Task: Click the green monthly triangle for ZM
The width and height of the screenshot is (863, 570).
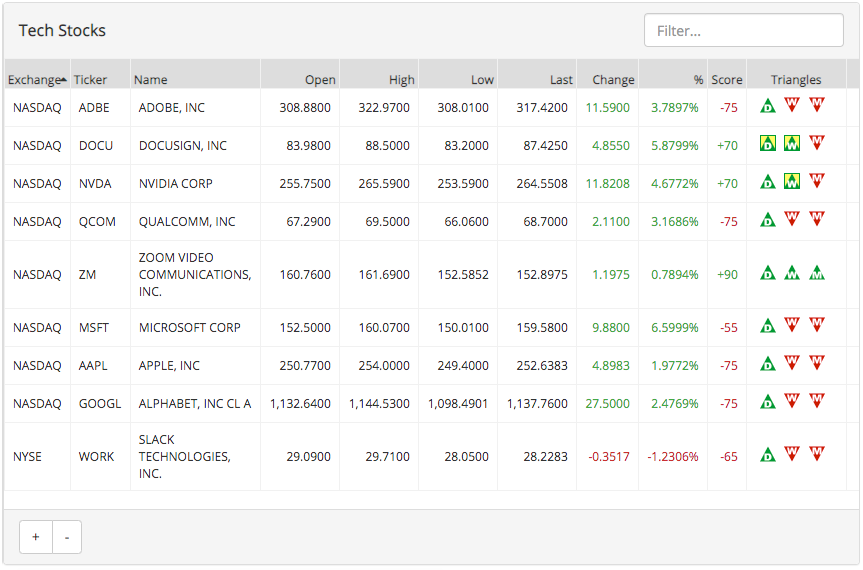Action: [x=817, y=272]
